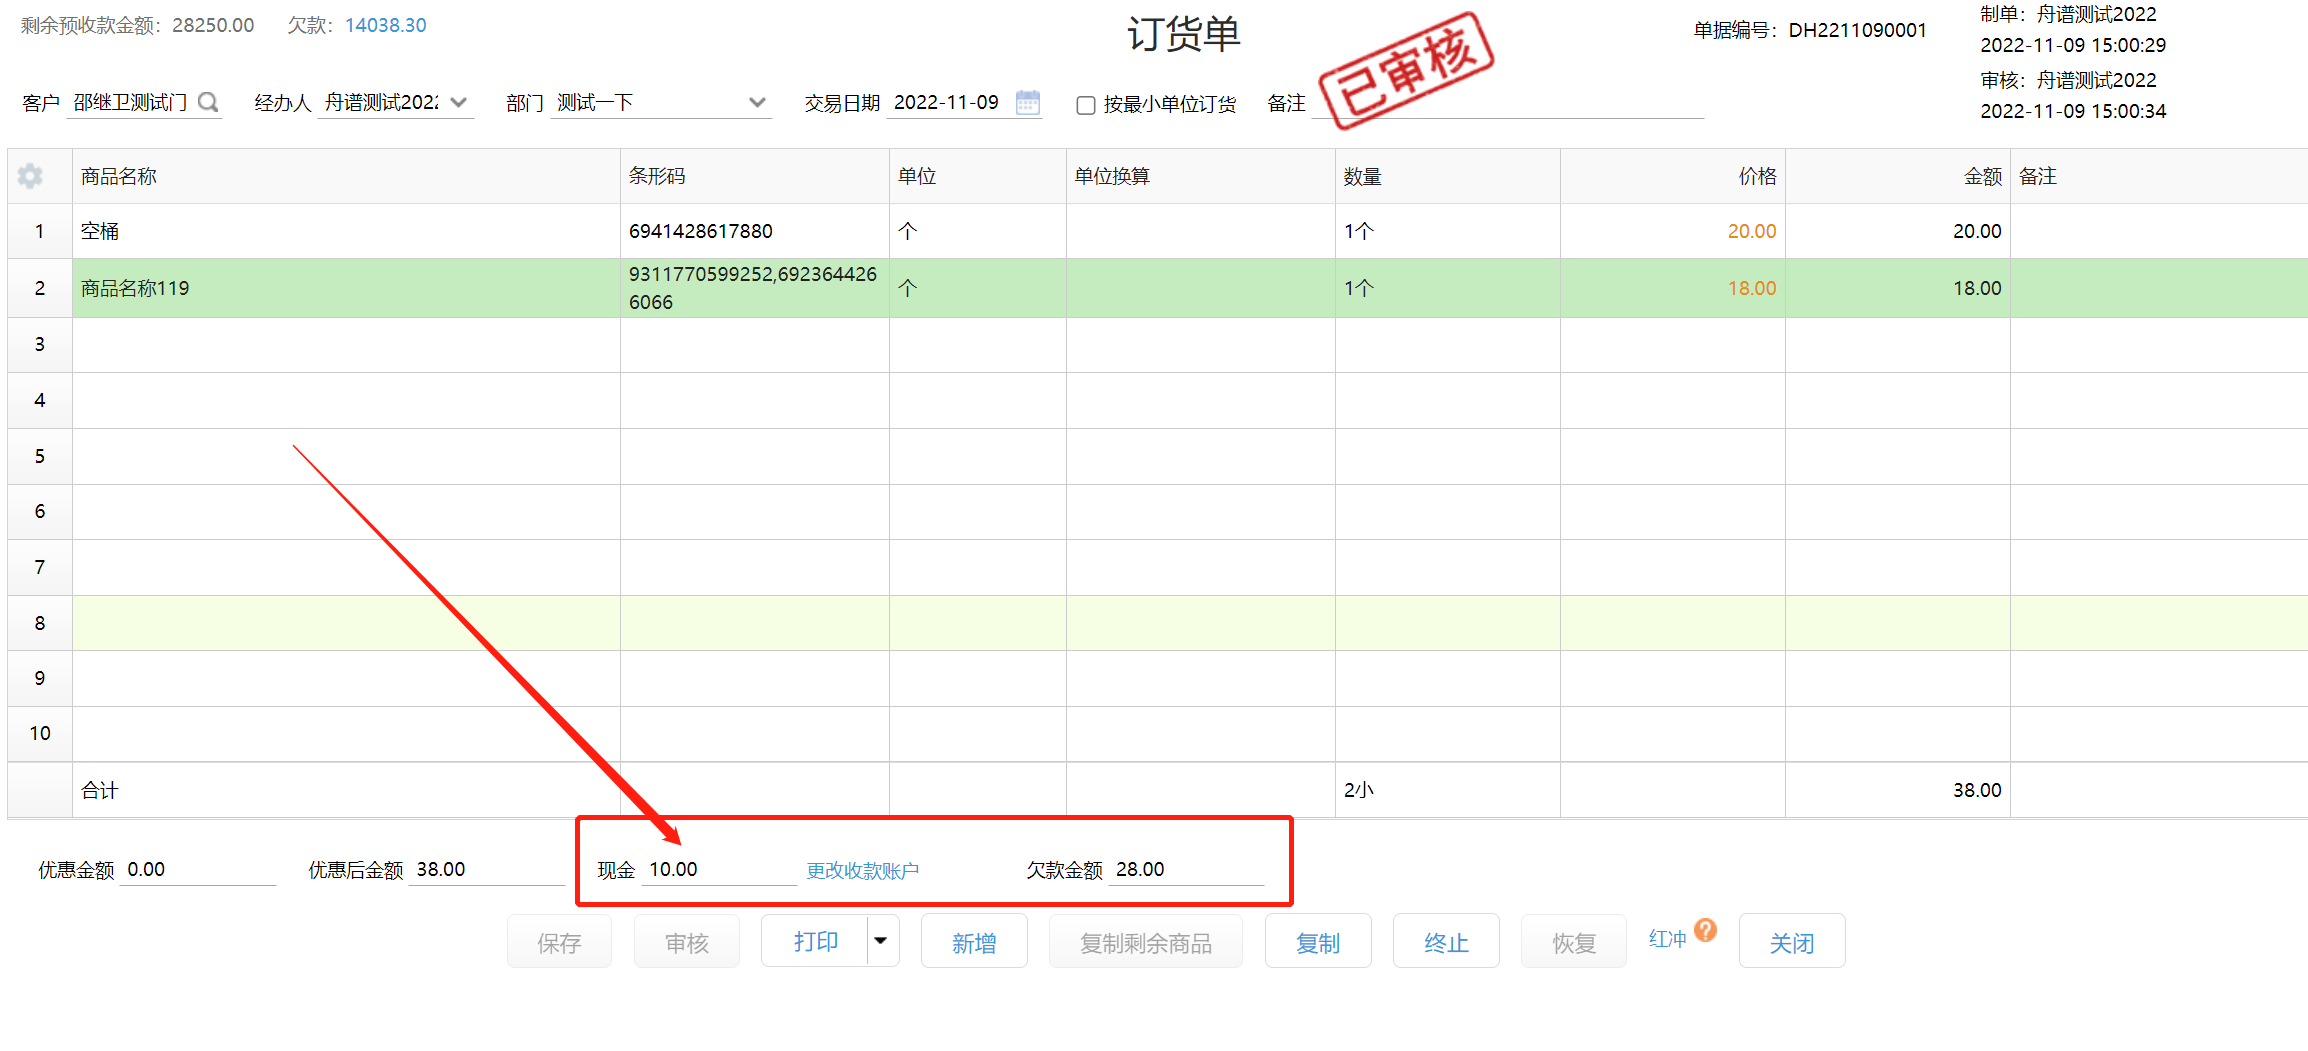Screen dimensions: 2308x1051
Task: Select the total amount cell 38.00
Action: click(x=1898, y=790)
